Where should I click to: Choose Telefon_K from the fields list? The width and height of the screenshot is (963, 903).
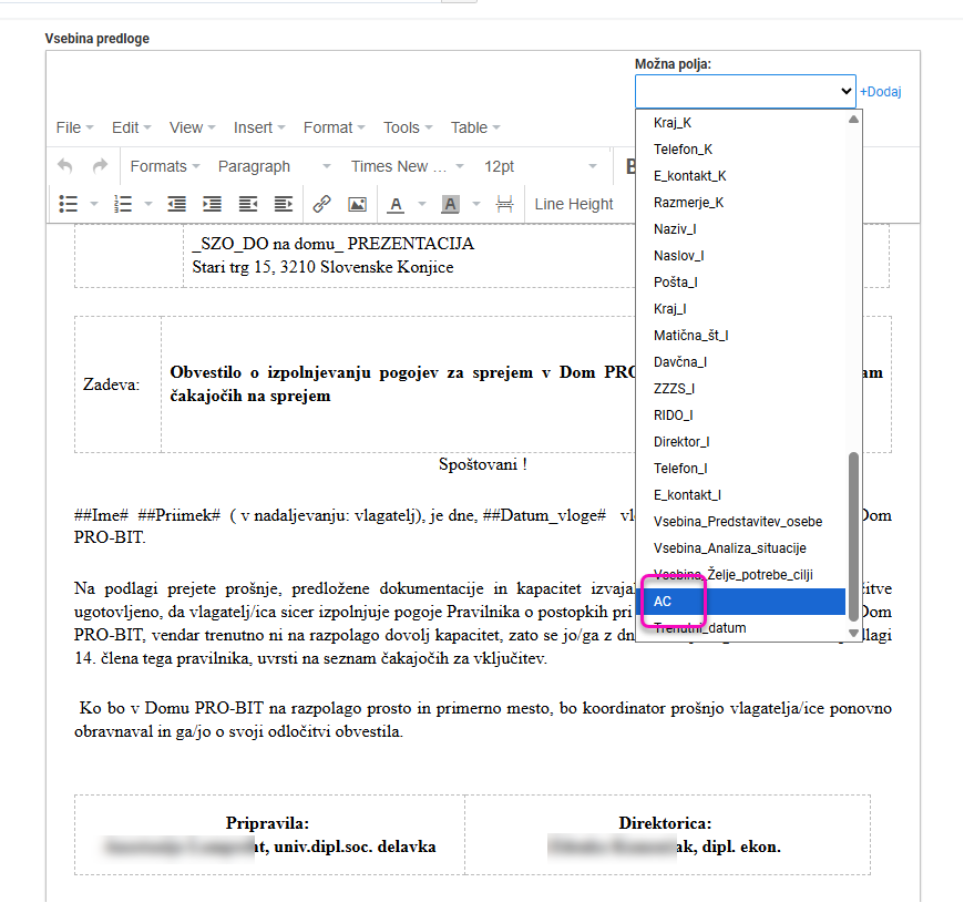pyautogui.click(x=741, y=149)
